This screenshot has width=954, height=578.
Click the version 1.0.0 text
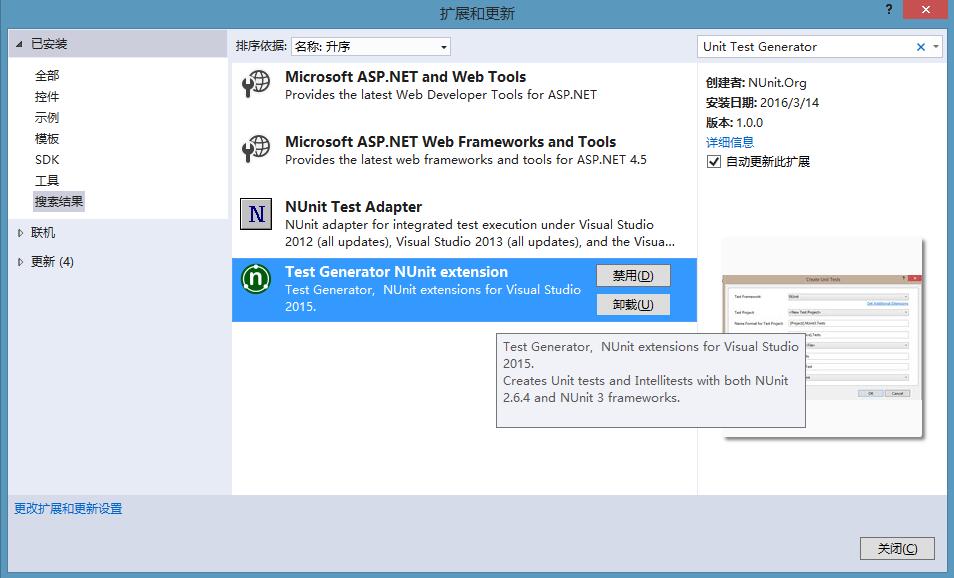(x=750, y=123)
